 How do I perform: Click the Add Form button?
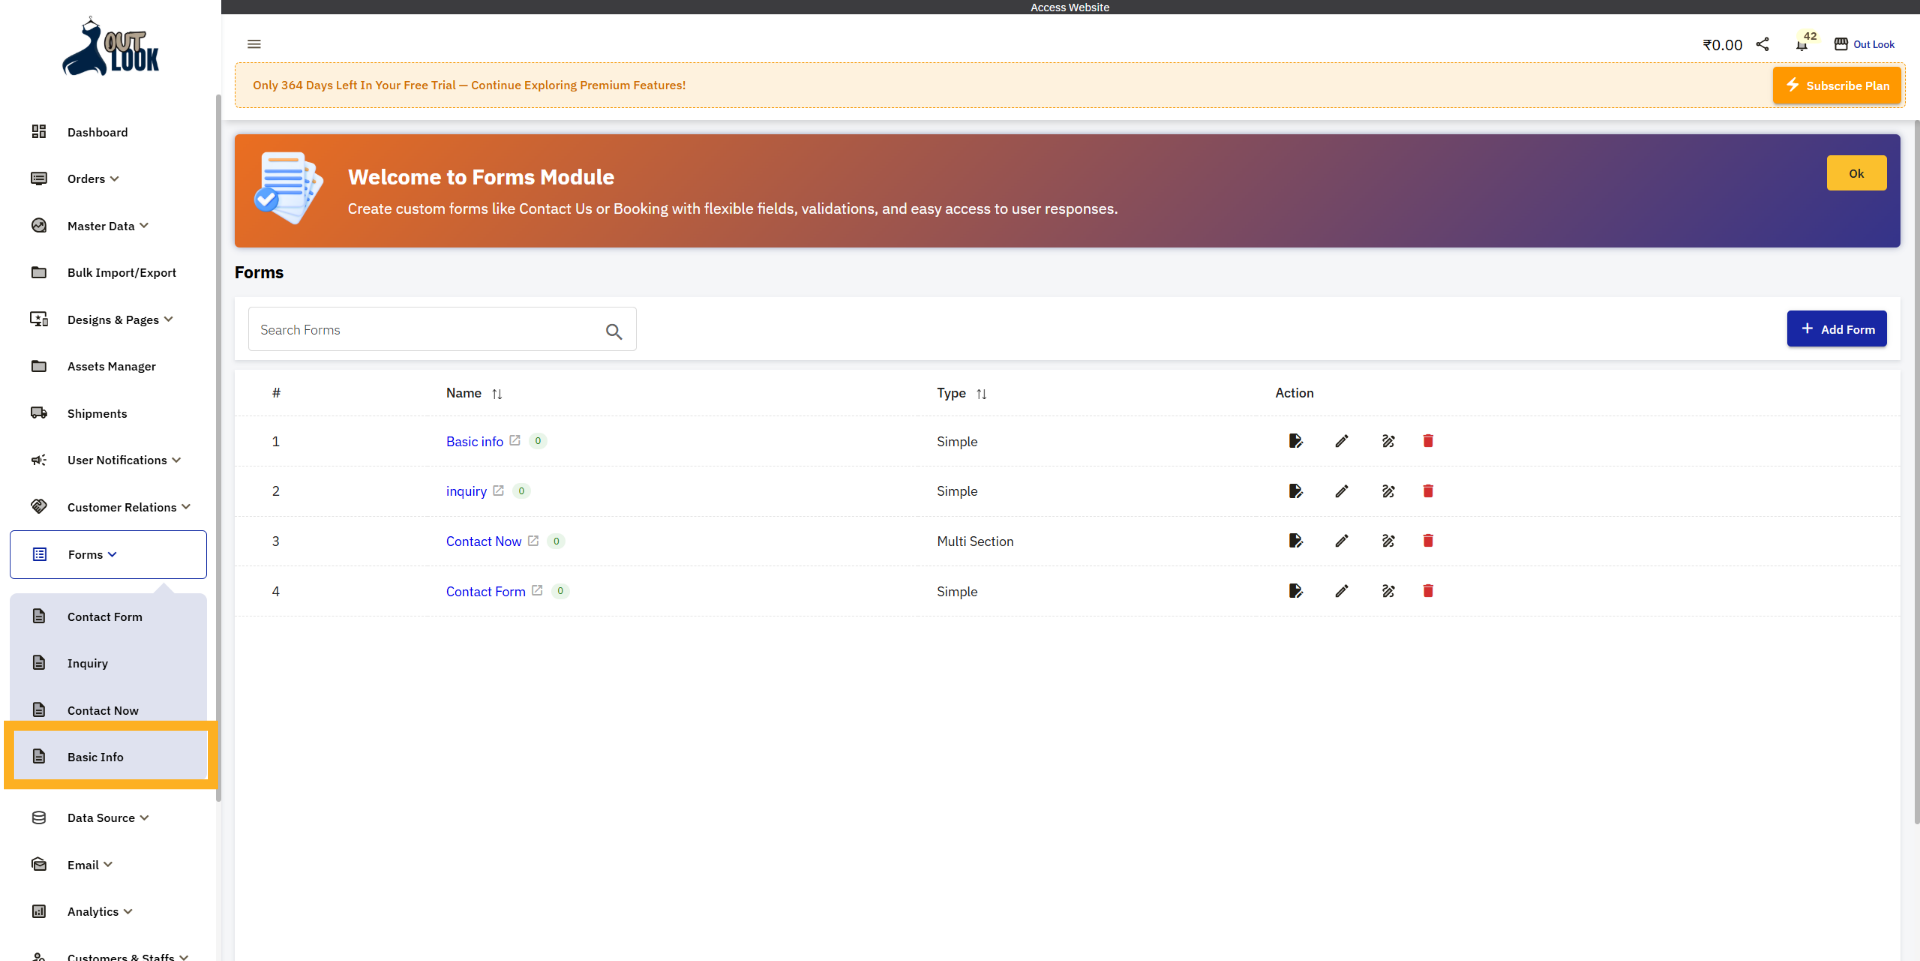[x=1836, y=329]
